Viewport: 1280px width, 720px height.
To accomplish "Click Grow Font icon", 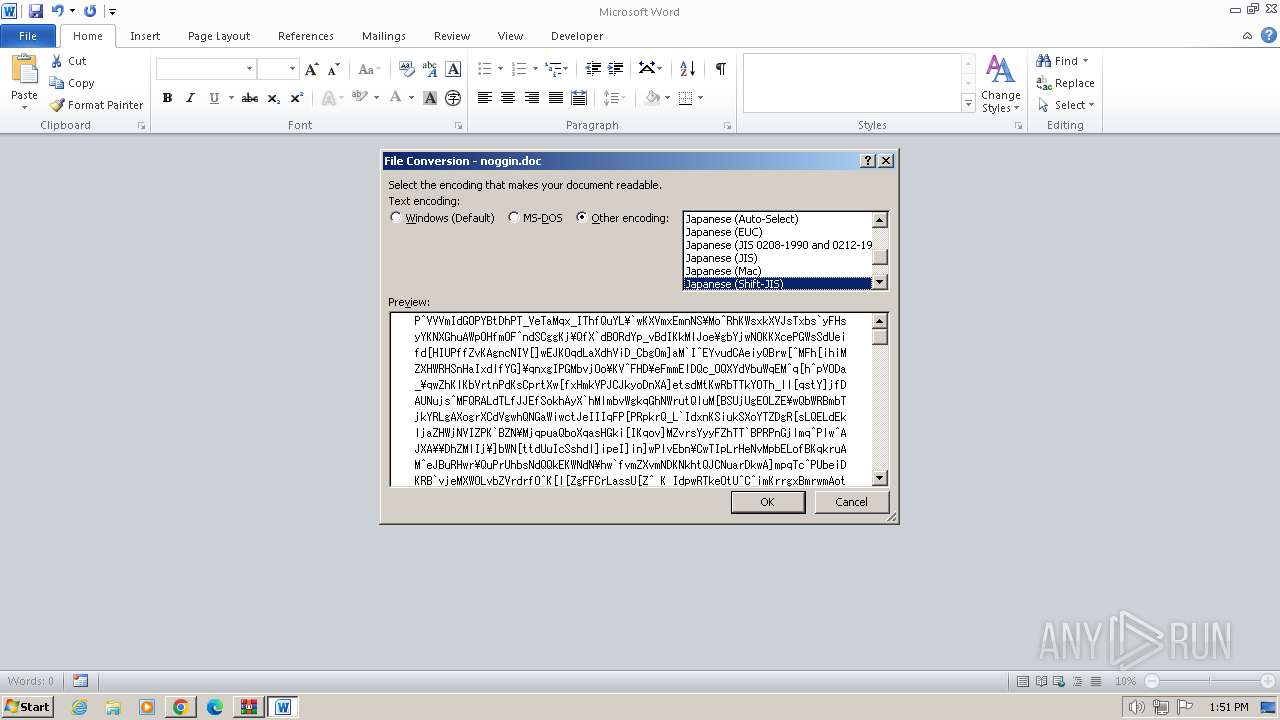I will pyautogui.click(x=312, y=69).
